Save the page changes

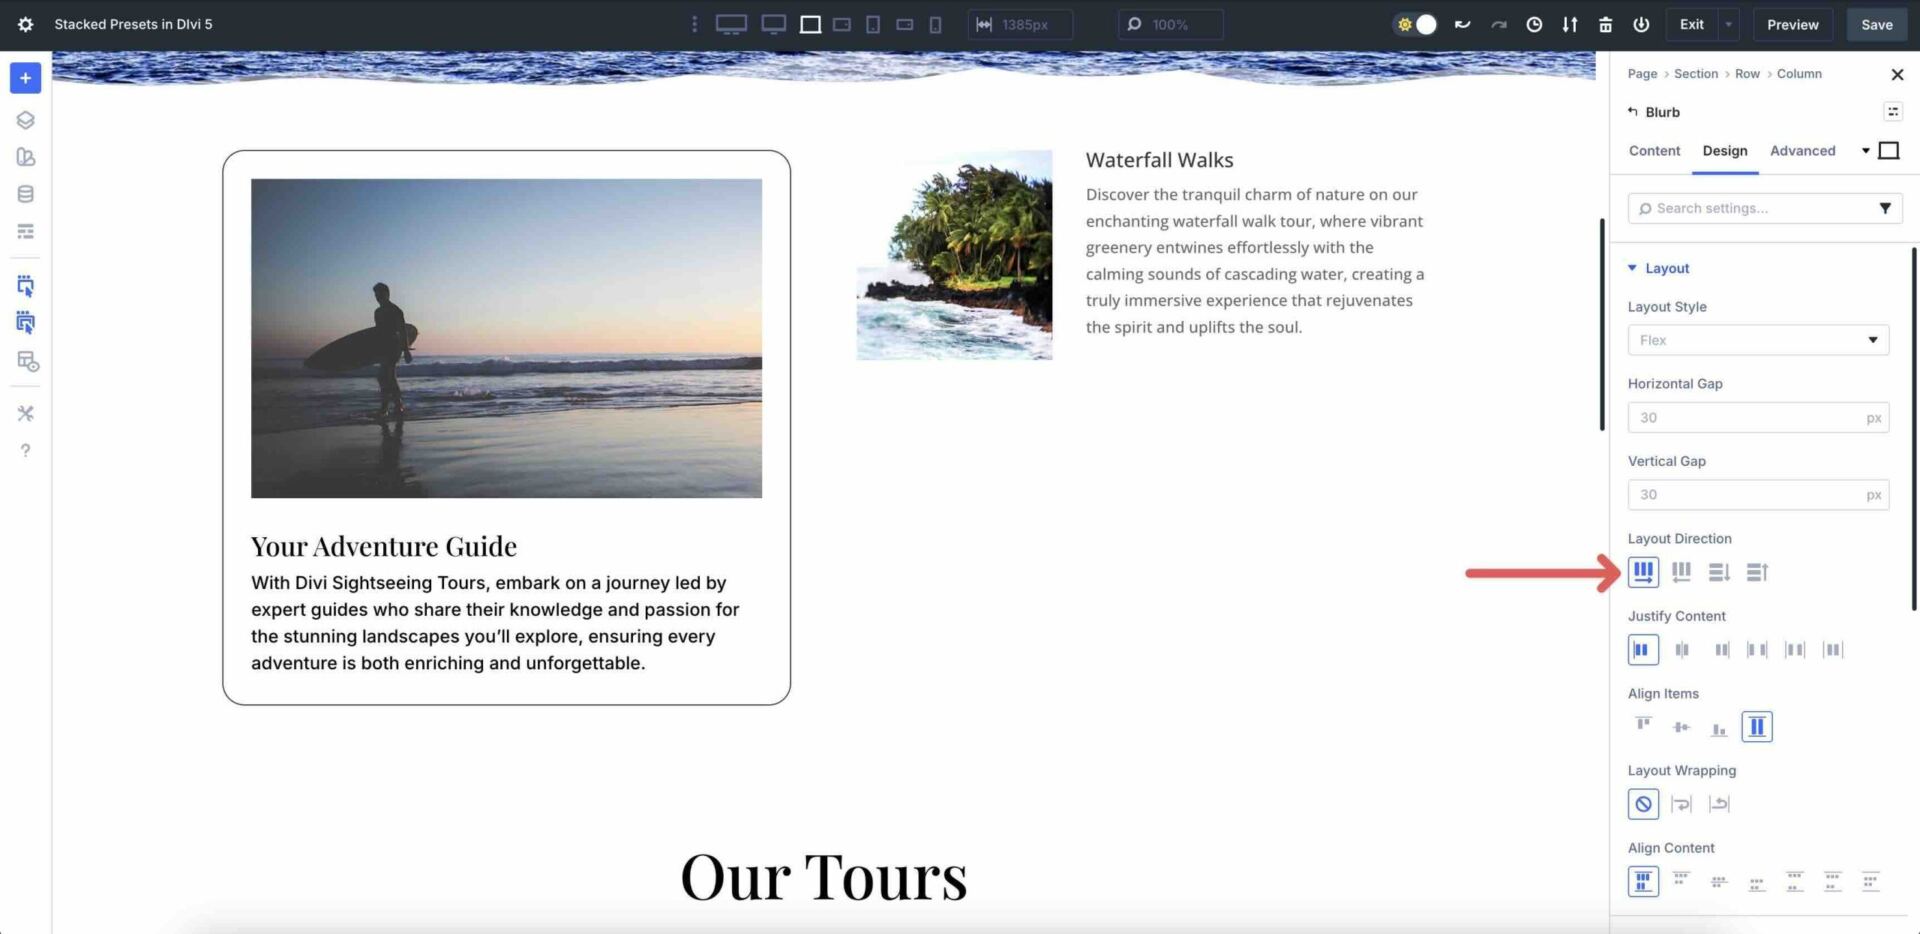click(1876, 24)
